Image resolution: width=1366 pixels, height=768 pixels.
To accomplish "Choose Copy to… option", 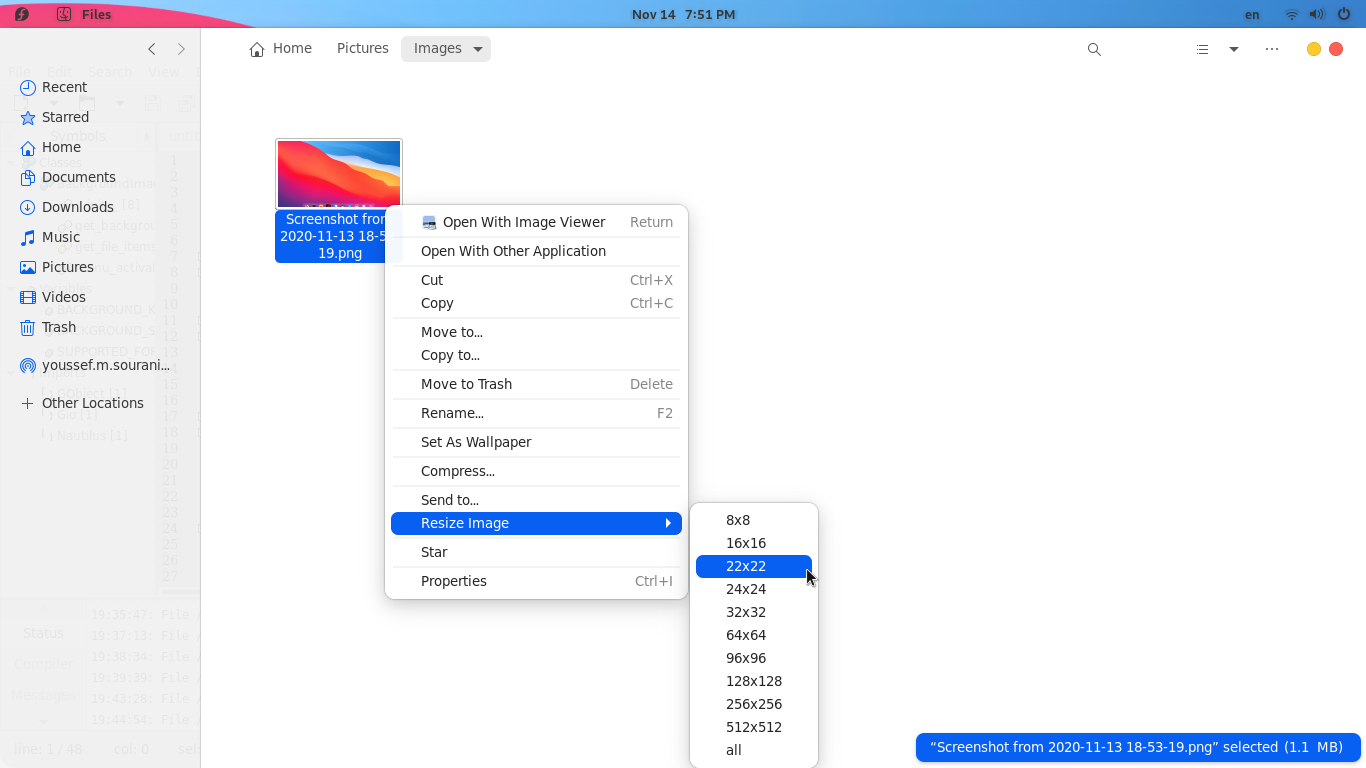I will (x=536, y=355).
